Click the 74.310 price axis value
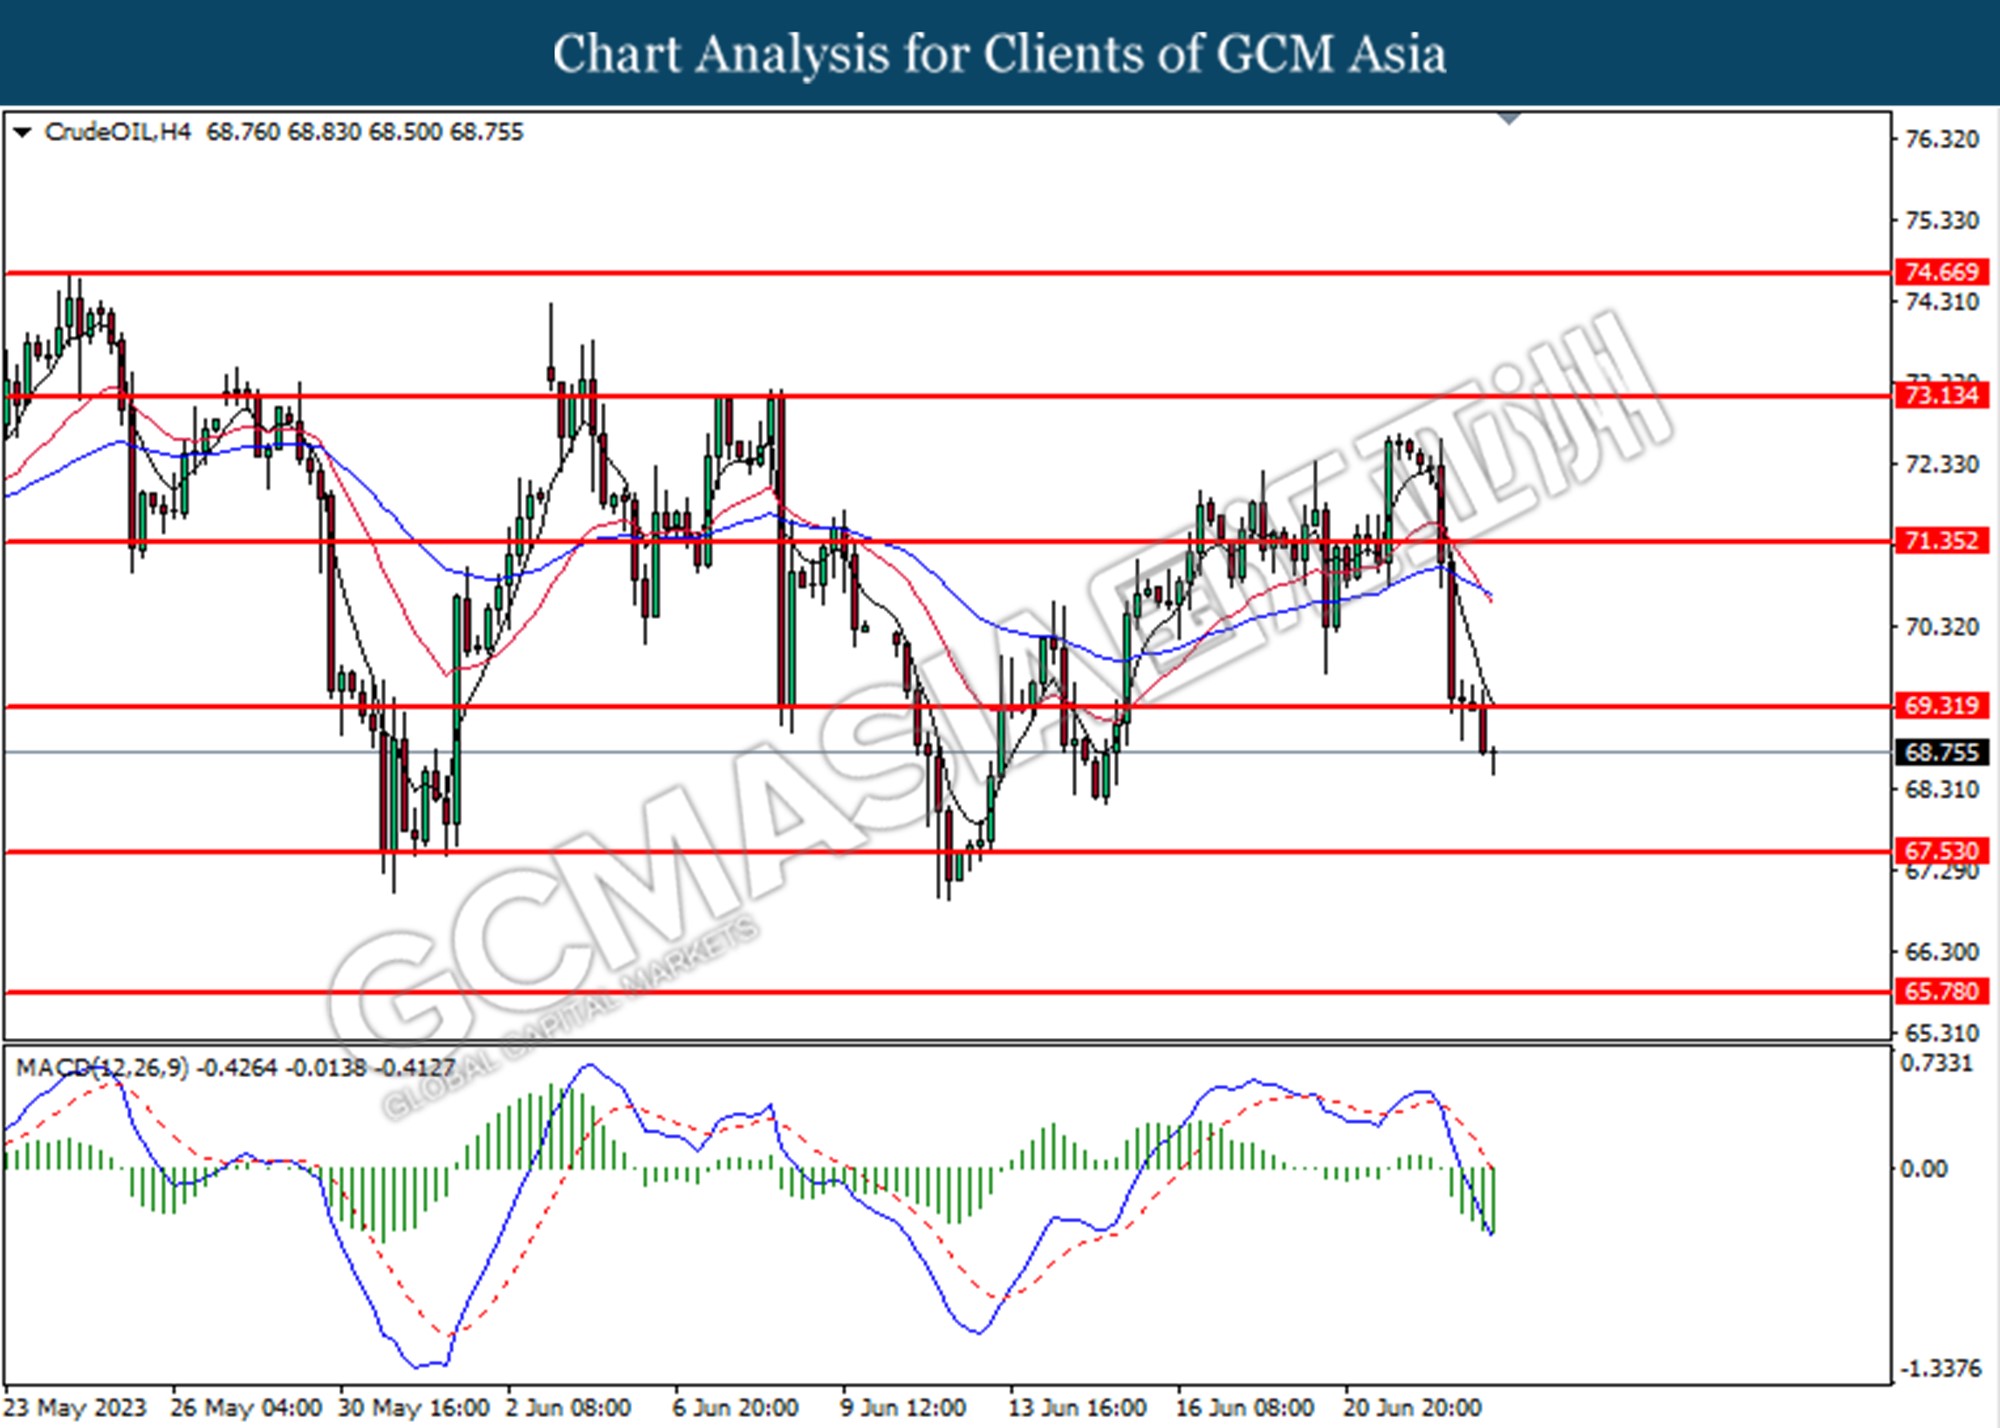The width and height of the screenshot is (2000, 1428). [1941, 302]
